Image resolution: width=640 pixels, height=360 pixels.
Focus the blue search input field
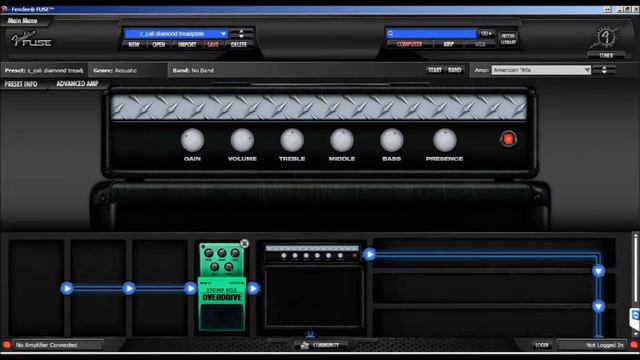pyautogui.click(x=431, y=33)
